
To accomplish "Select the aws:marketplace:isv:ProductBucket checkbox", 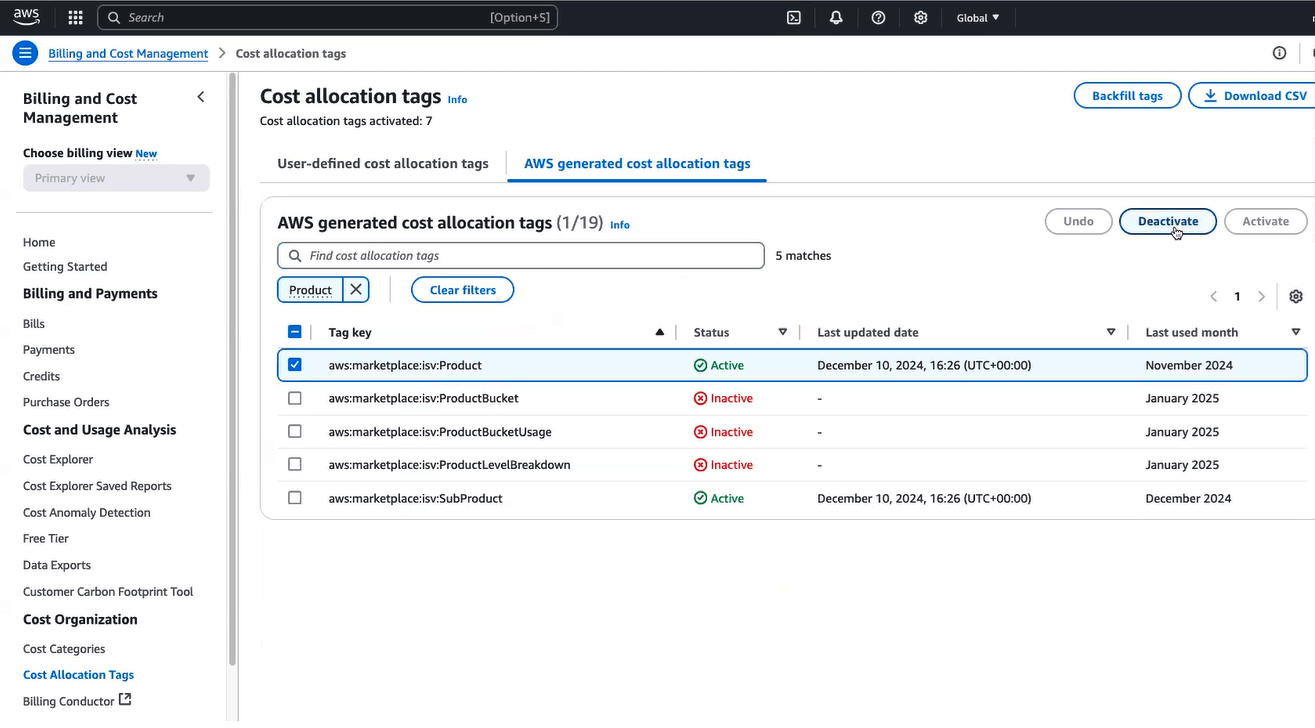I will coord(295,398).
